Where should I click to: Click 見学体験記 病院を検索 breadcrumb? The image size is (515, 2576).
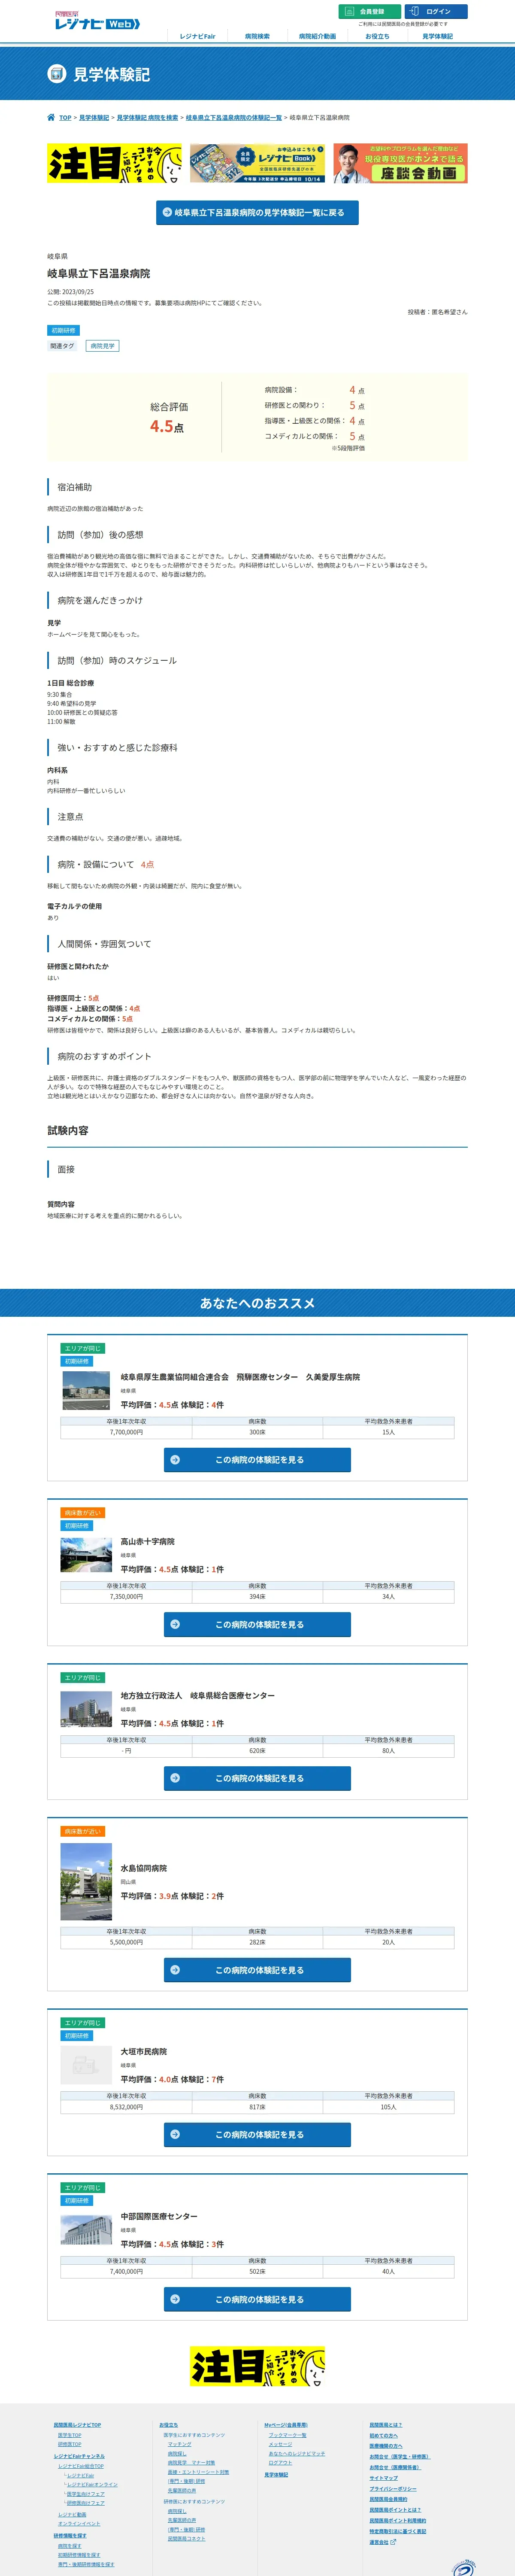pos(147,118)
